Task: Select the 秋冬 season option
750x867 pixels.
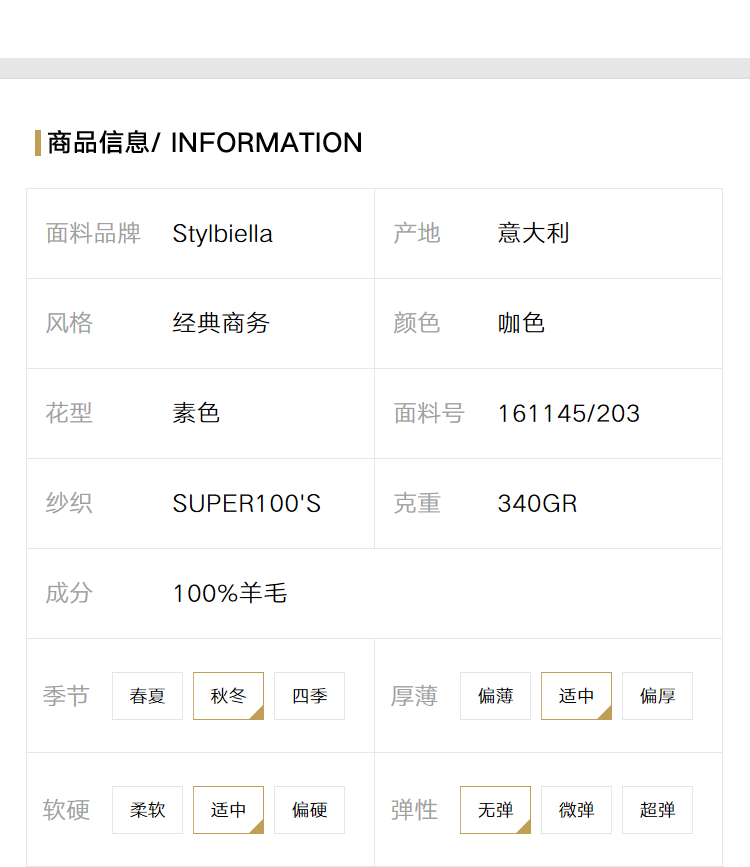Action: pyautogui.click(x=228, y=696)
